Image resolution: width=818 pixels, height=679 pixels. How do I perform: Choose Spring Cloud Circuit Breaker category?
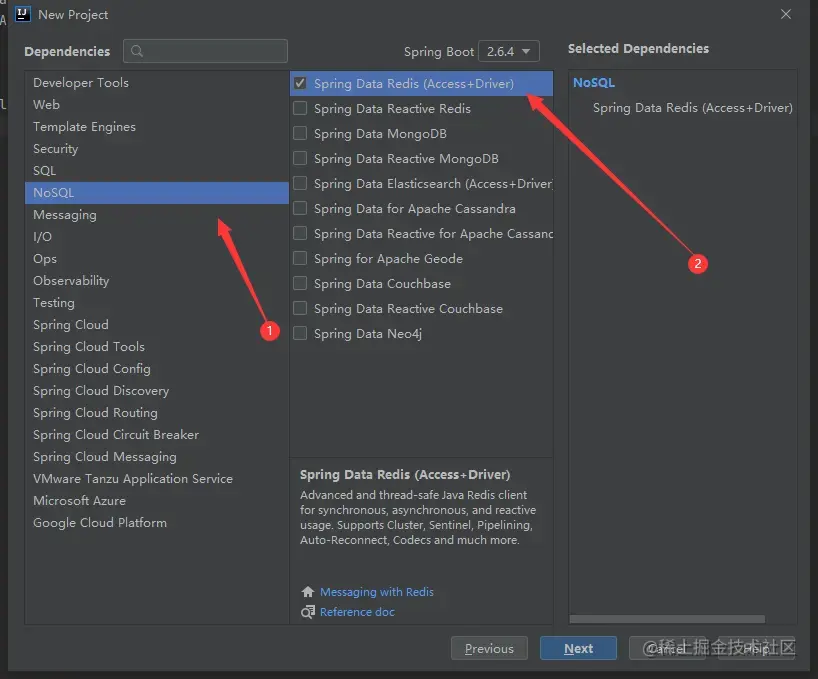(157, 434)
